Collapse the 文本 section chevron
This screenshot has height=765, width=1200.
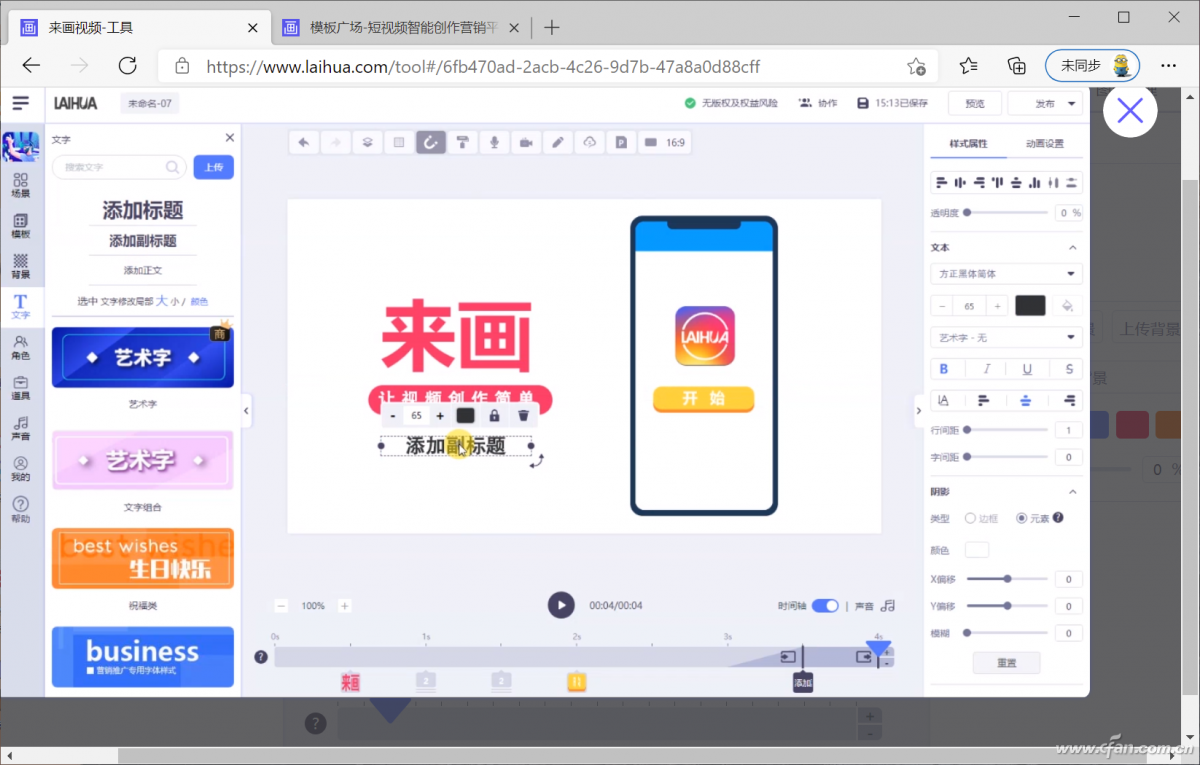point(1073,247)
